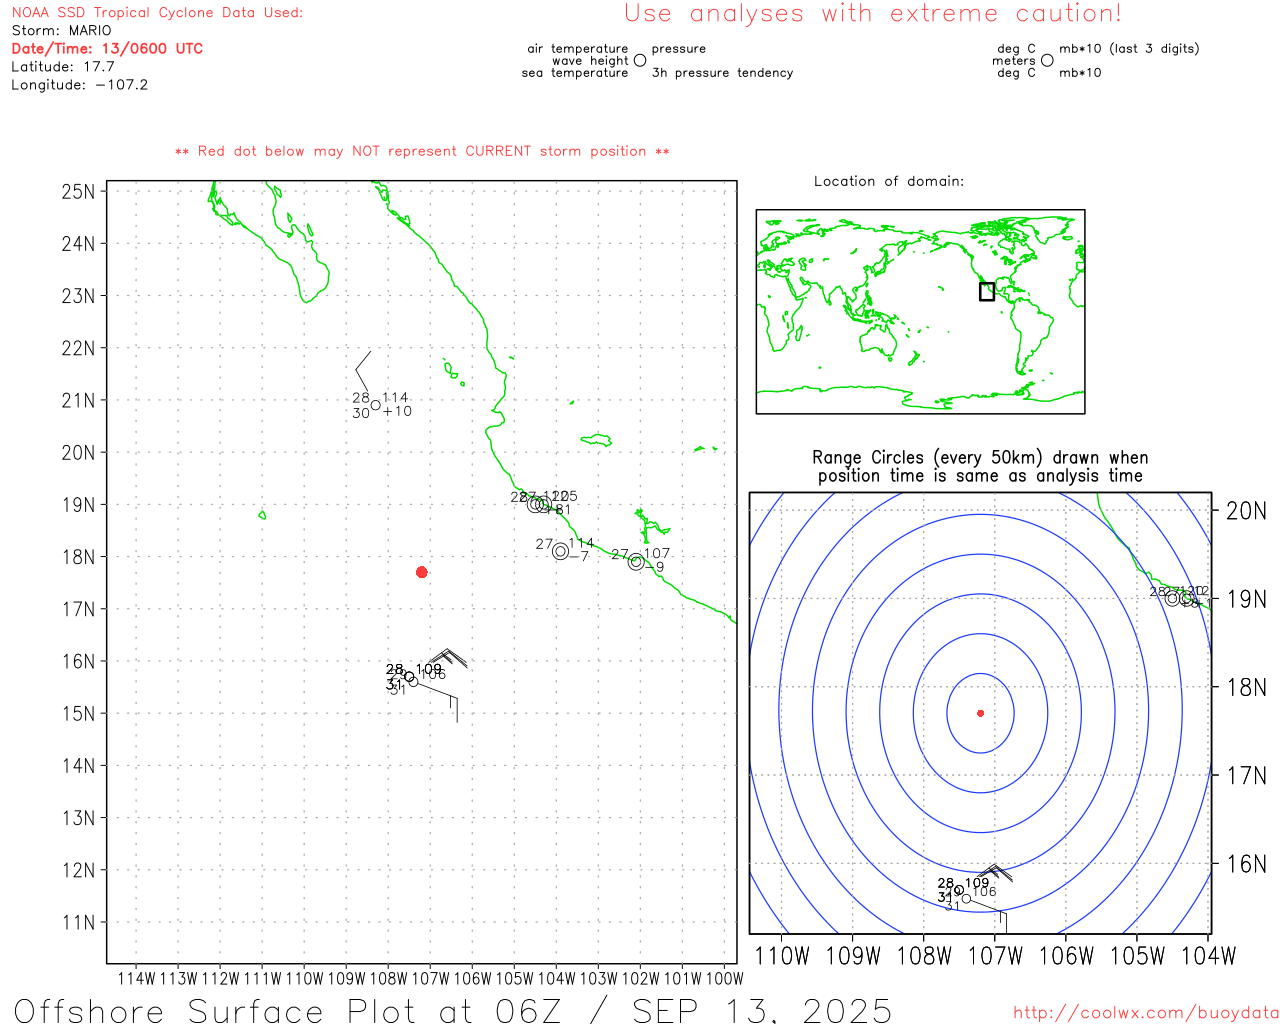Click the 'wave height' legend label

590,61
